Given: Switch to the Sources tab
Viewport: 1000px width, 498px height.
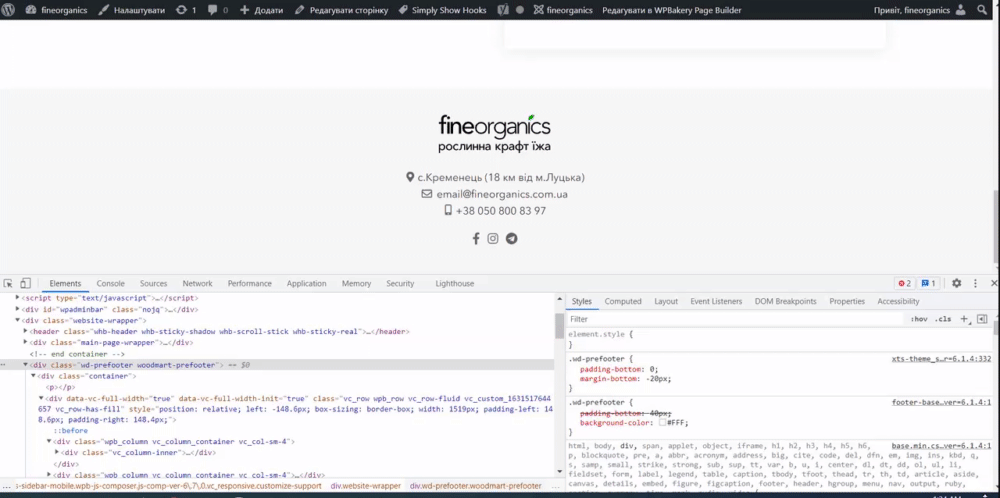Looking at the screenshot, I should [x=154, y=284].
